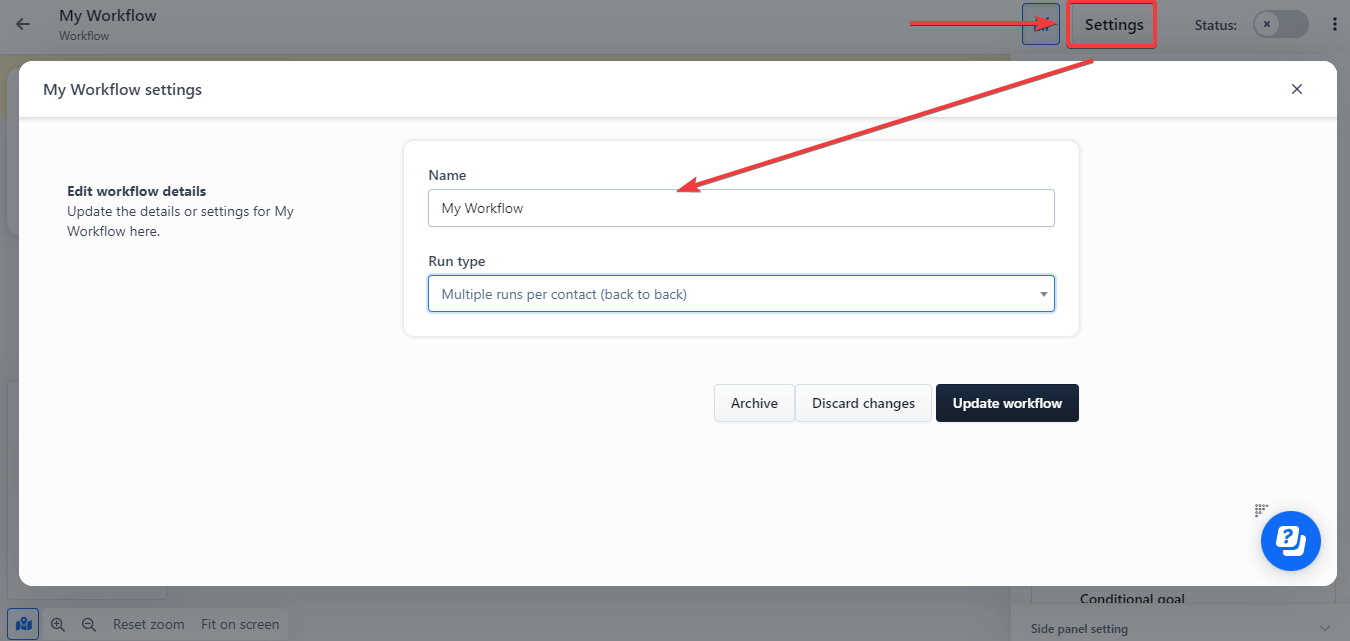
Task: Select Fit on screen view option
Action: (239, 623)
